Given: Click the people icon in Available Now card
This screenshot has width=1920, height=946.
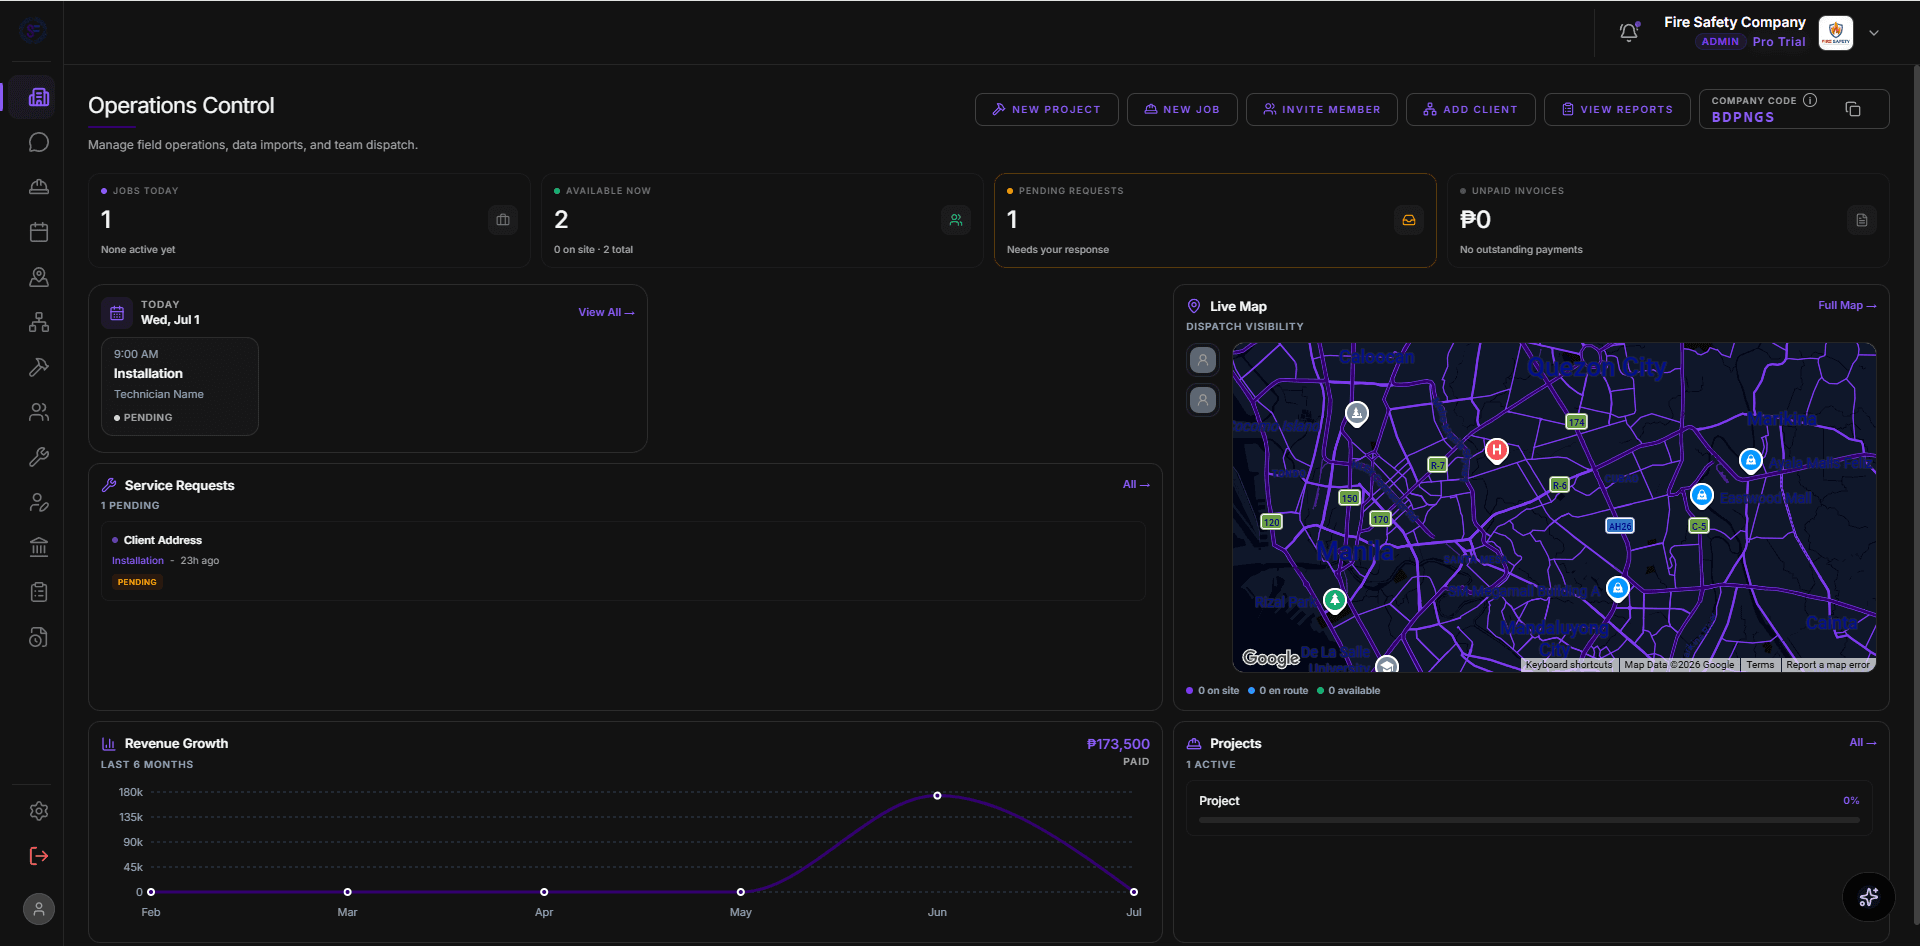Looking at the screenshot, I should tap(956, 220).
